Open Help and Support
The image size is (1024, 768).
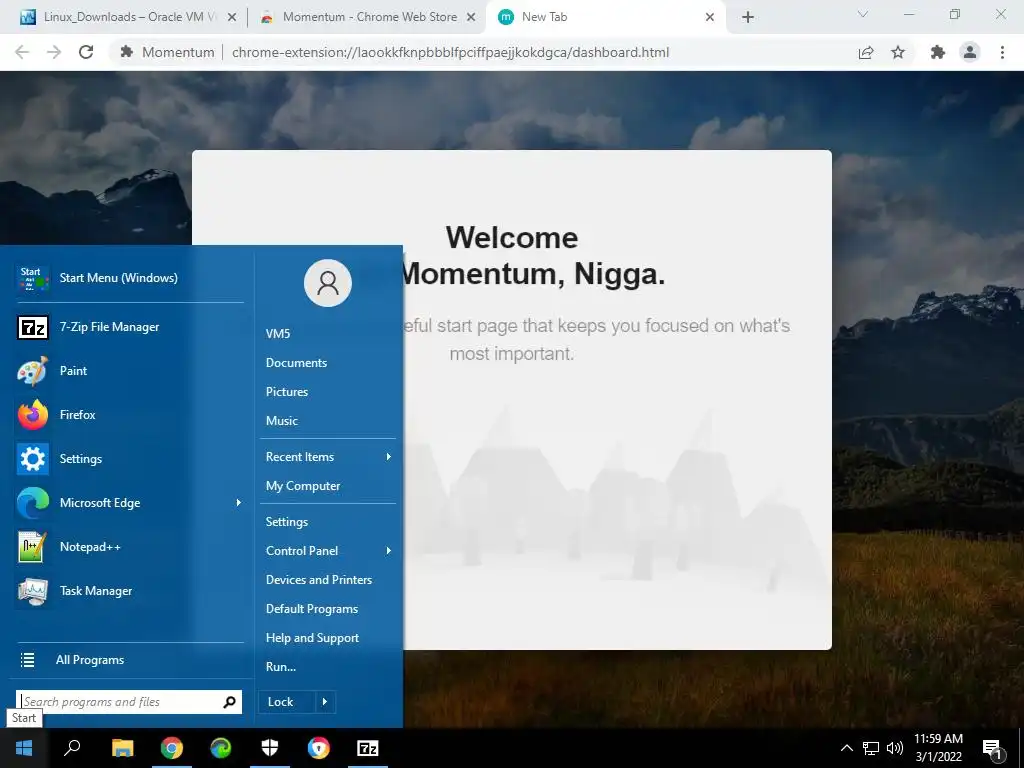click(x=312, y=638)
